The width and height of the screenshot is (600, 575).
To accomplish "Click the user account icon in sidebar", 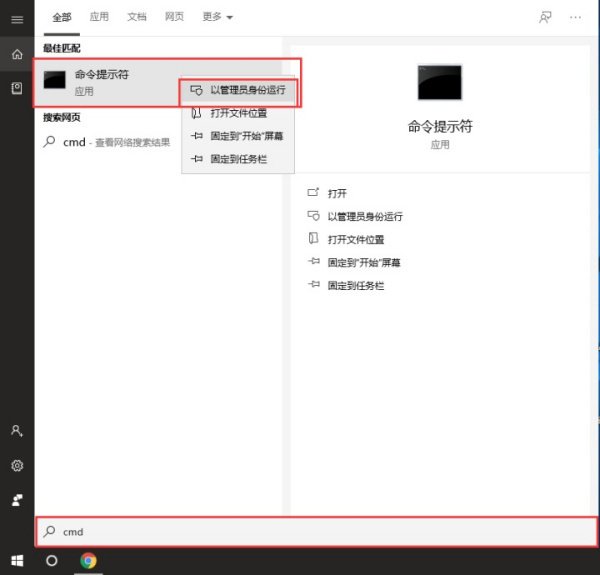I will point(17,431).
